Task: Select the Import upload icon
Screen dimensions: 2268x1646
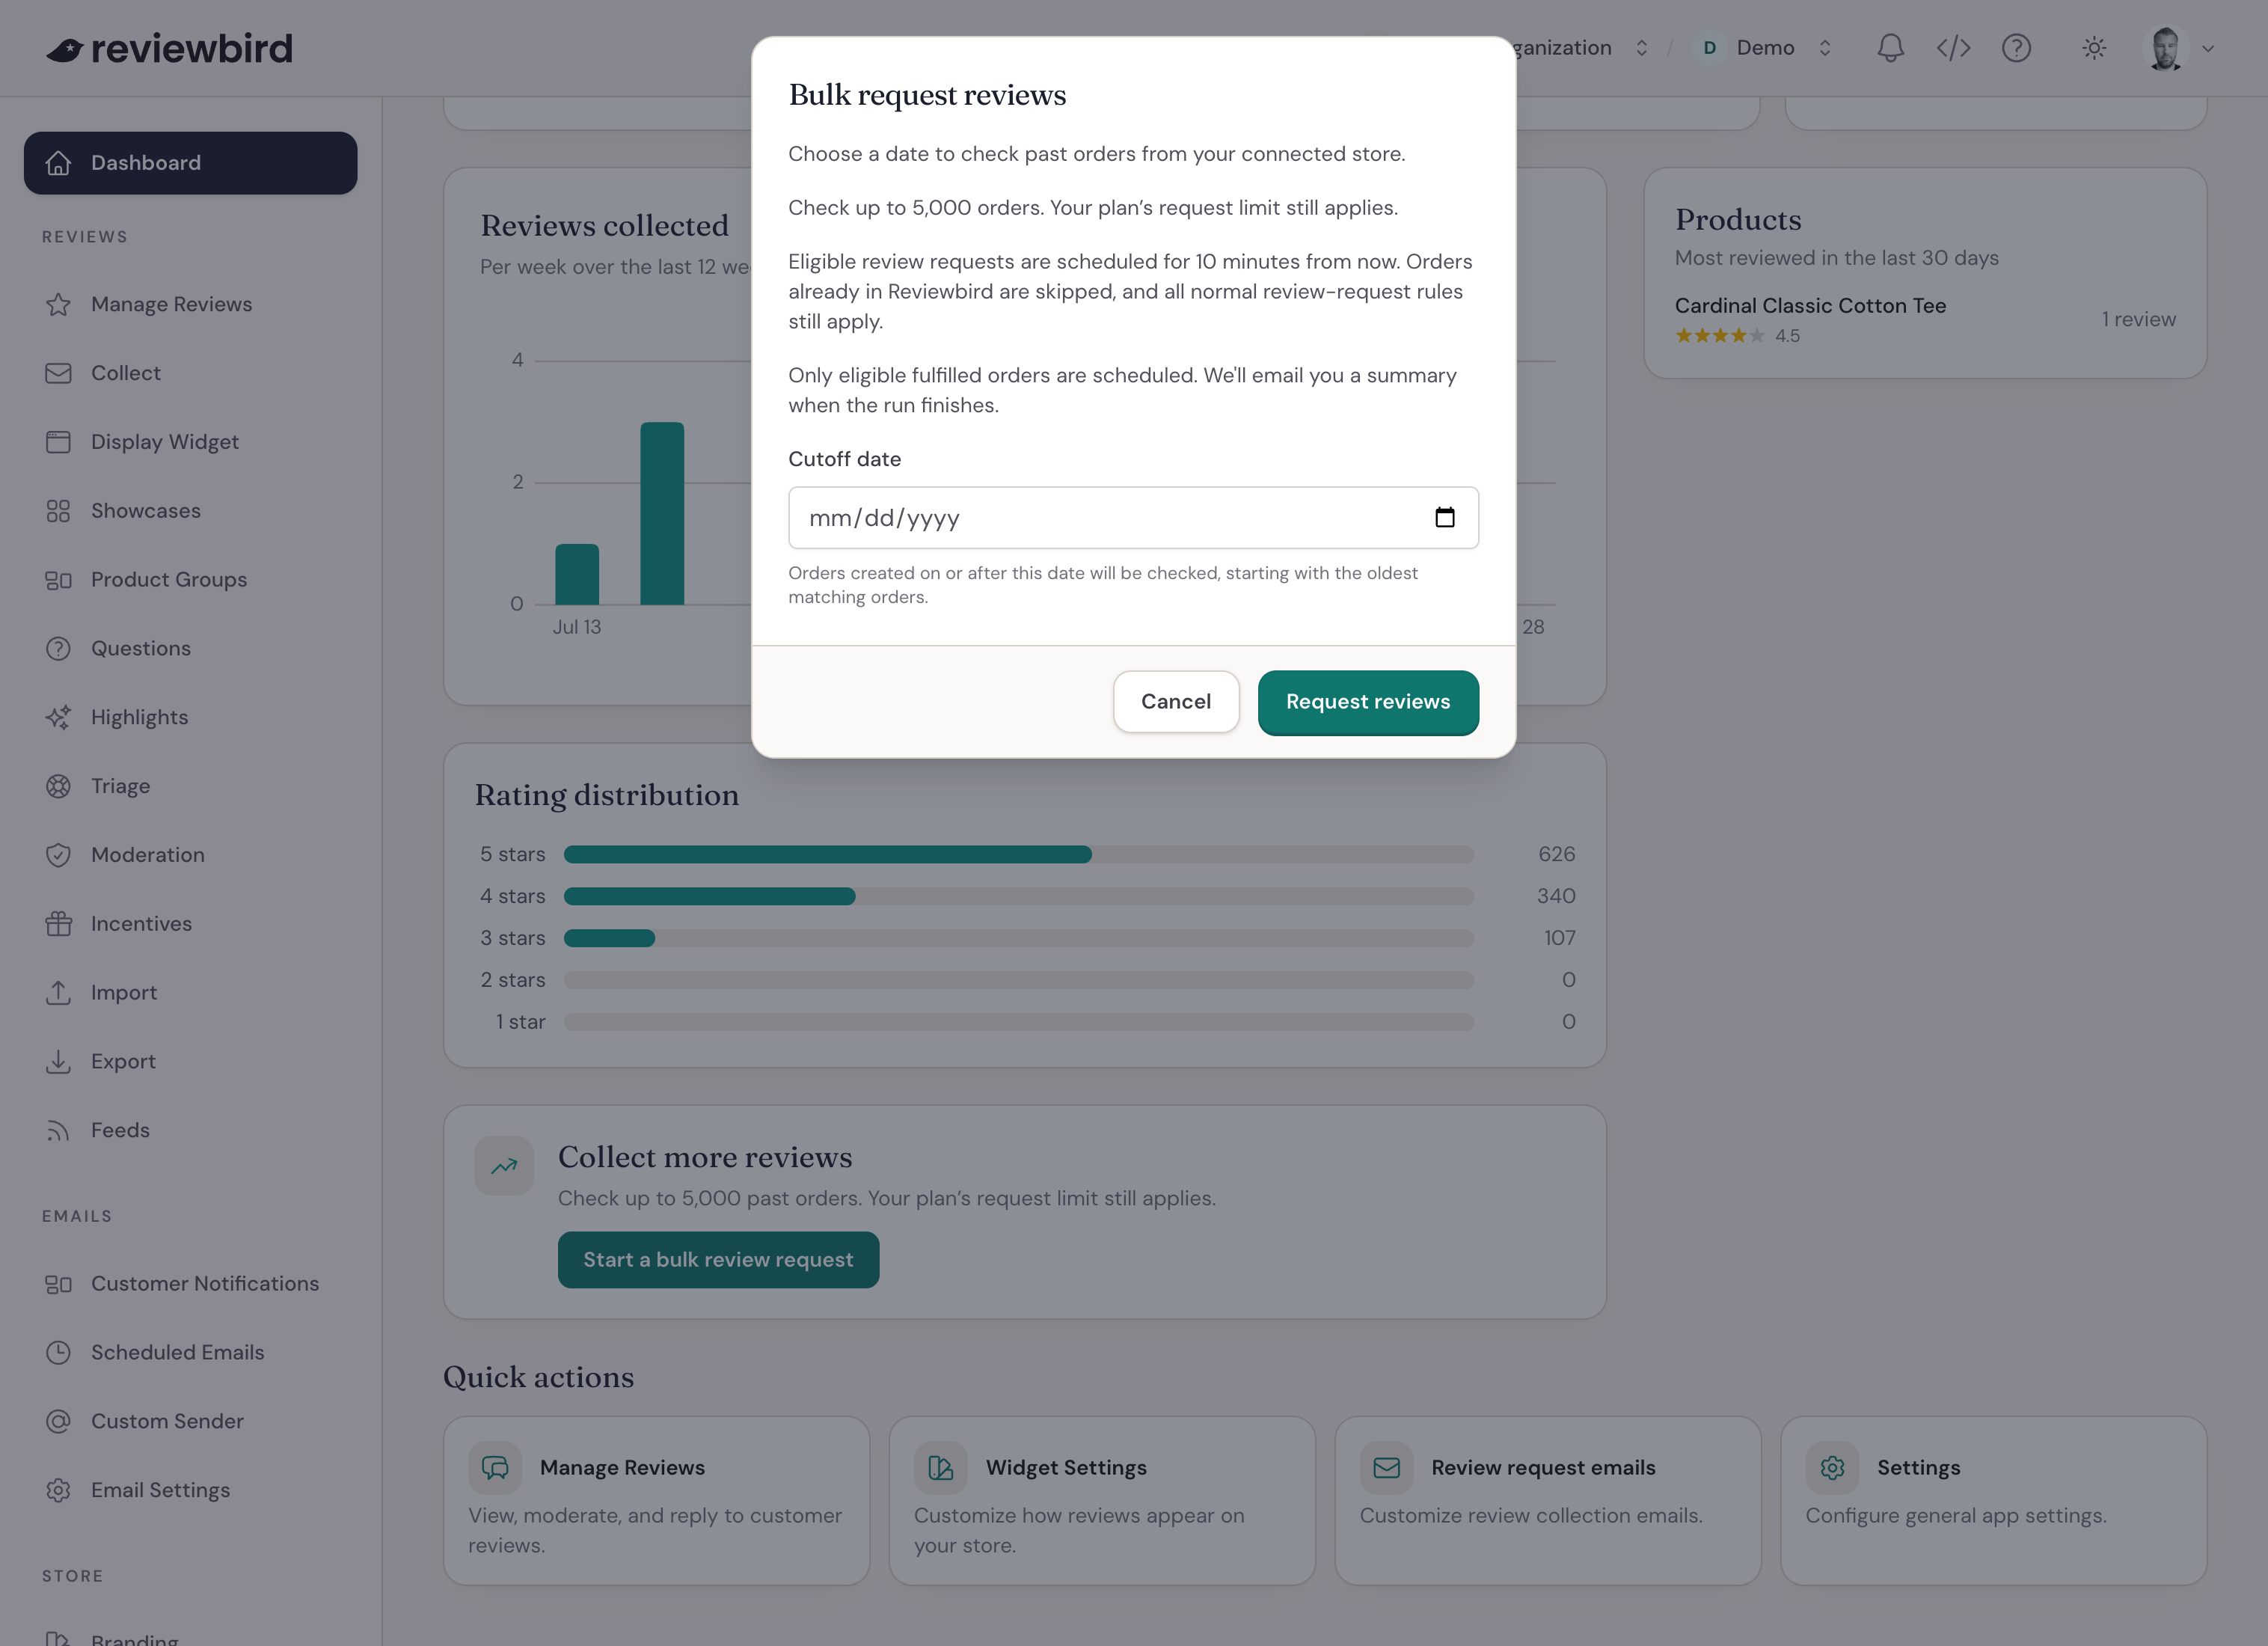Action: point(58,993)
